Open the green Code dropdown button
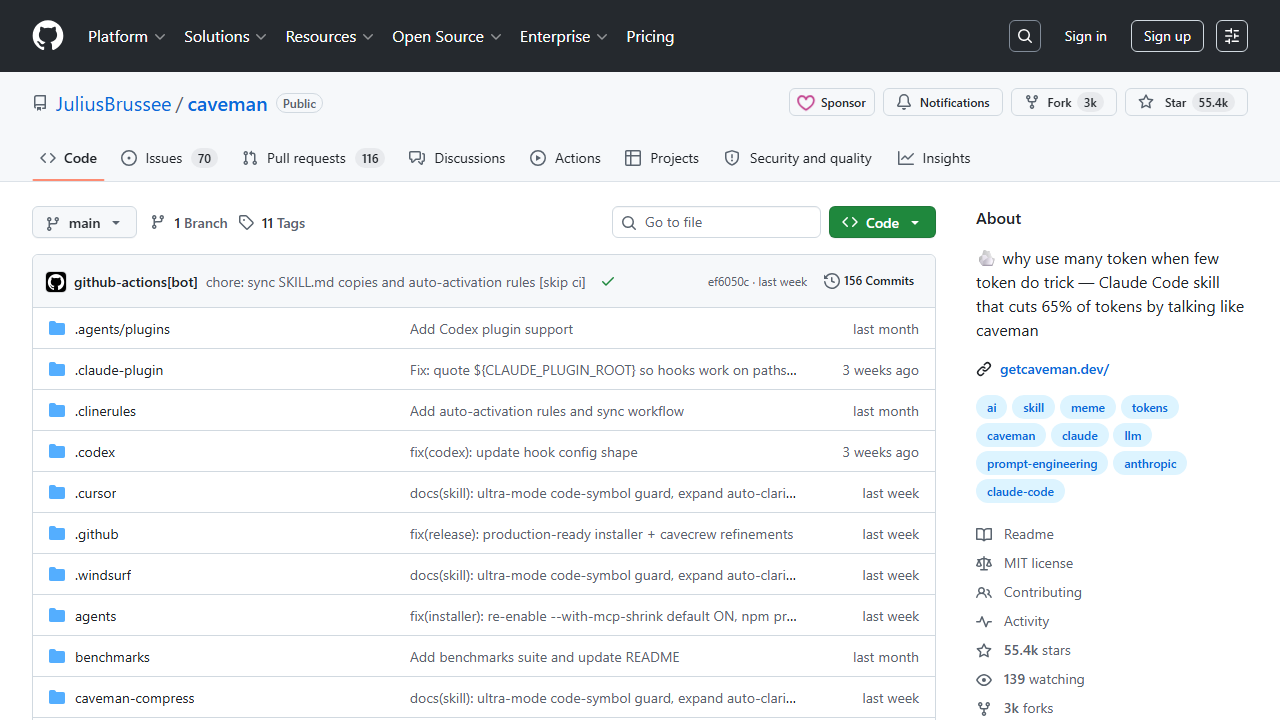 click(x=882, y=223)
